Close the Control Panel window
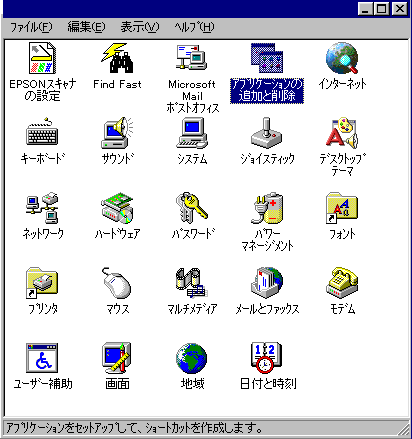Image resolution: width=412 pixels, height=439 pixels. (399, 8)
